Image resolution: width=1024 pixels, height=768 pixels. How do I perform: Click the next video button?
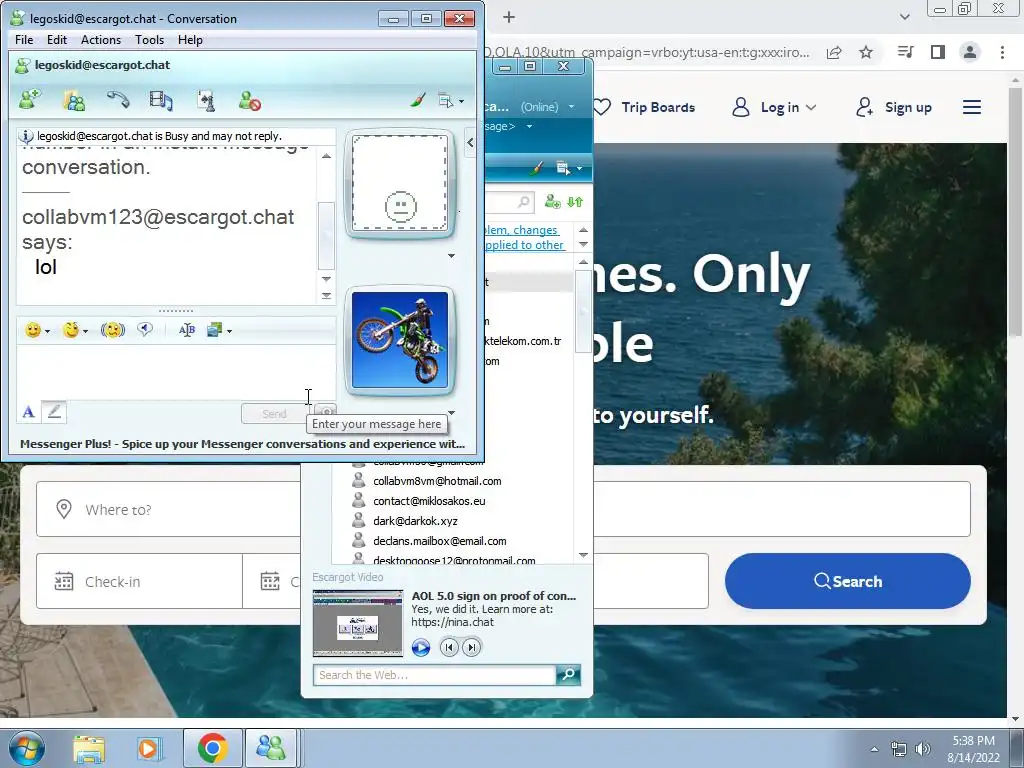(x=472, y=647)
